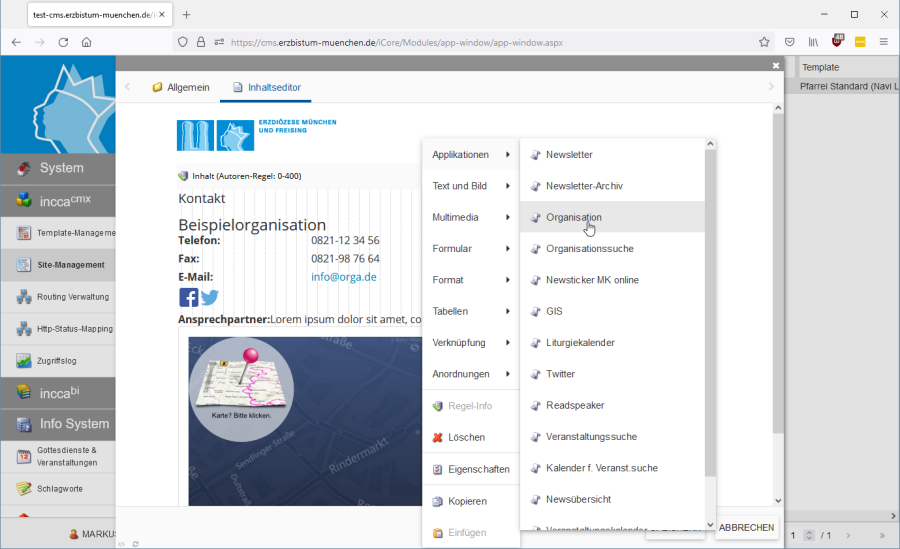
Task: Click the browser address bar
Action: [x=490, y=43]
